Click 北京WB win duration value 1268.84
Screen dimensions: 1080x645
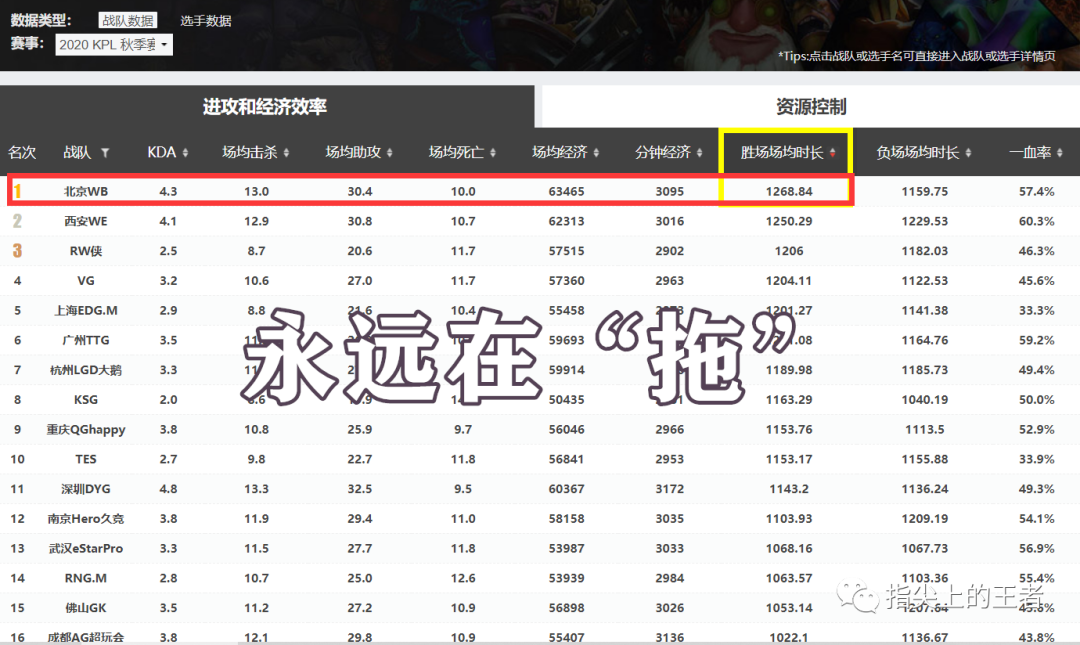click(x=789, y=192)
